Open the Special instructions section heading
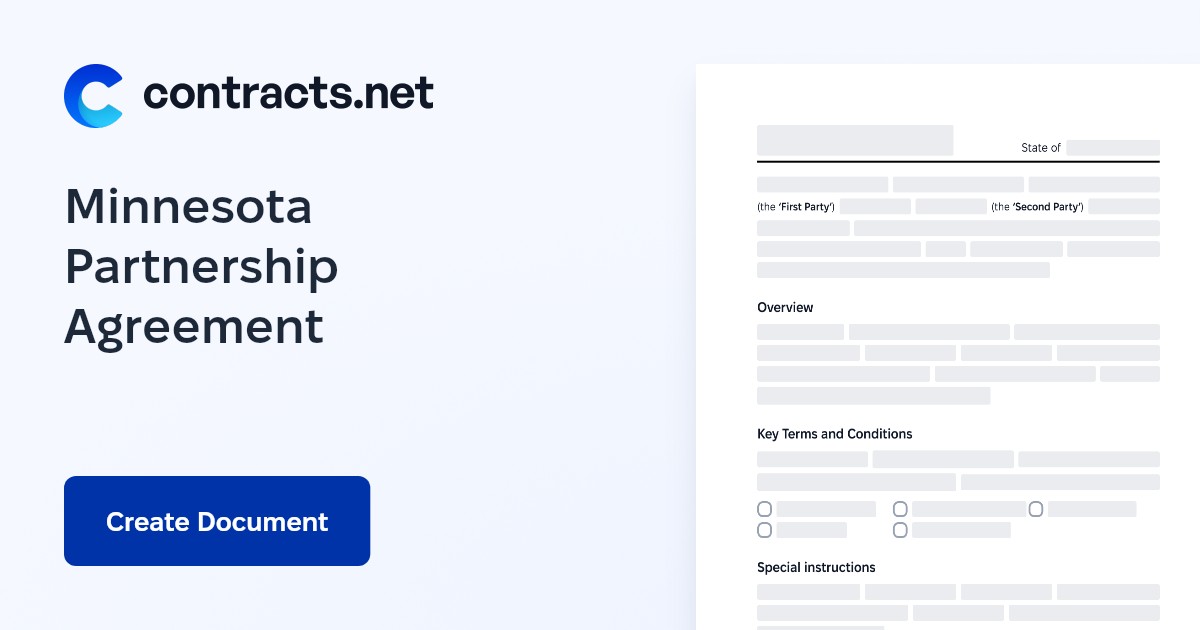 pyautogui.click(x=816, y=567)
